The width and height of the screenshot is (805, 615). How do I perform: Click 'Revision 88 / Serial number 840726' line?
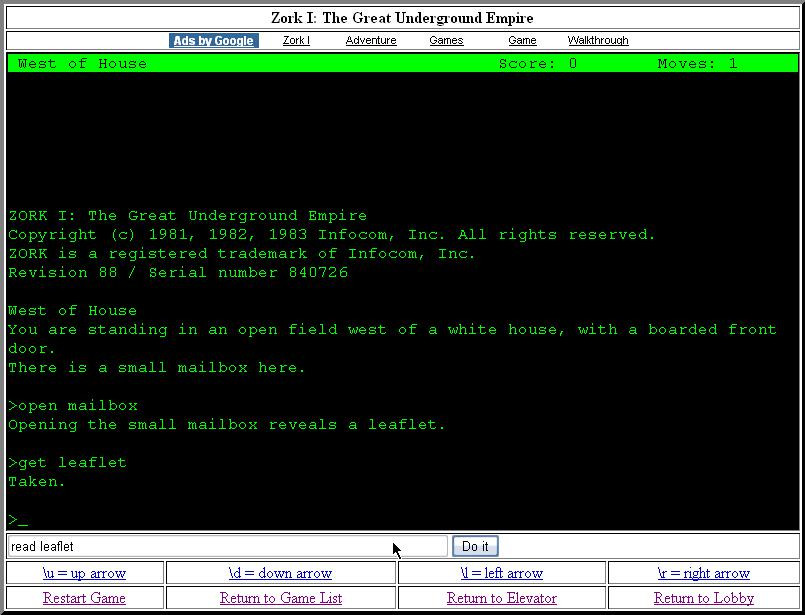[178, 273]
